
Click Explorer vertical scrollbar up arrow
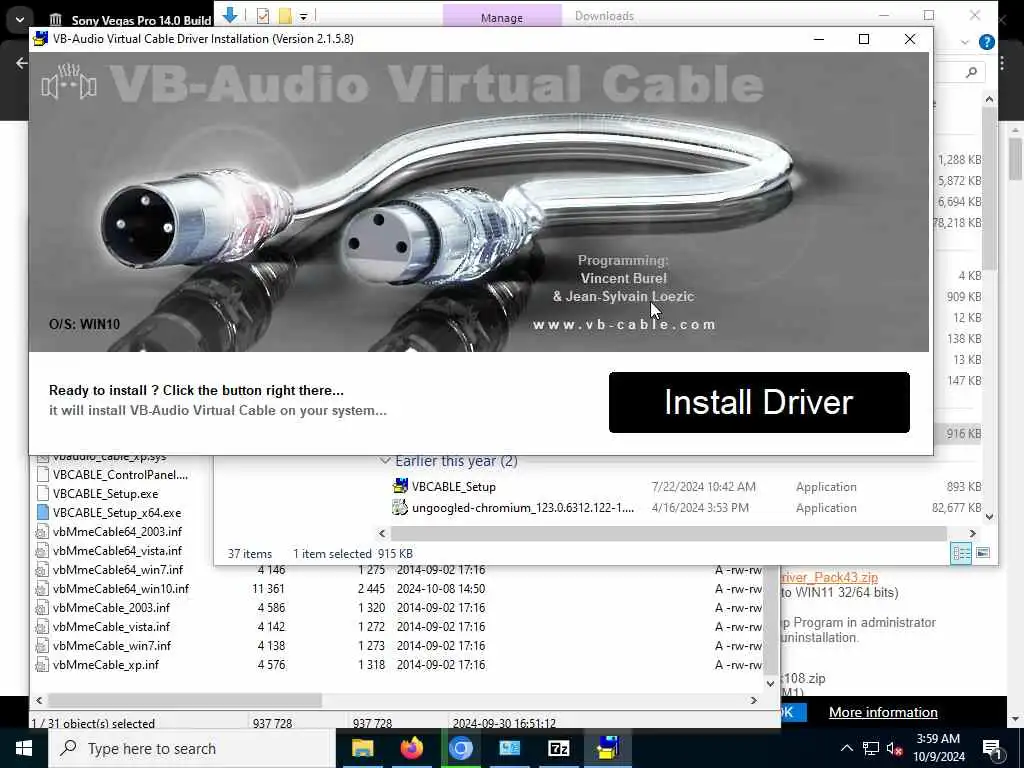pos(989,100)
